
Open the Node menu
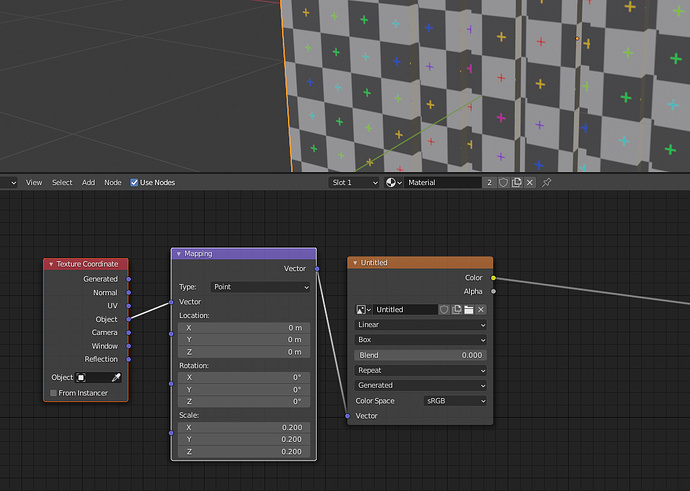pyautogui.click(x=113, y=182)
